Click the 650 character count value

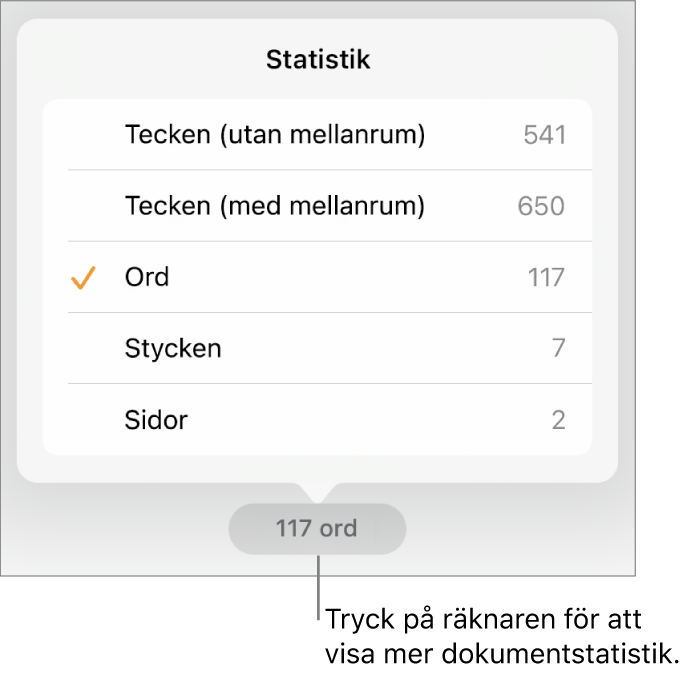(541, 206)
